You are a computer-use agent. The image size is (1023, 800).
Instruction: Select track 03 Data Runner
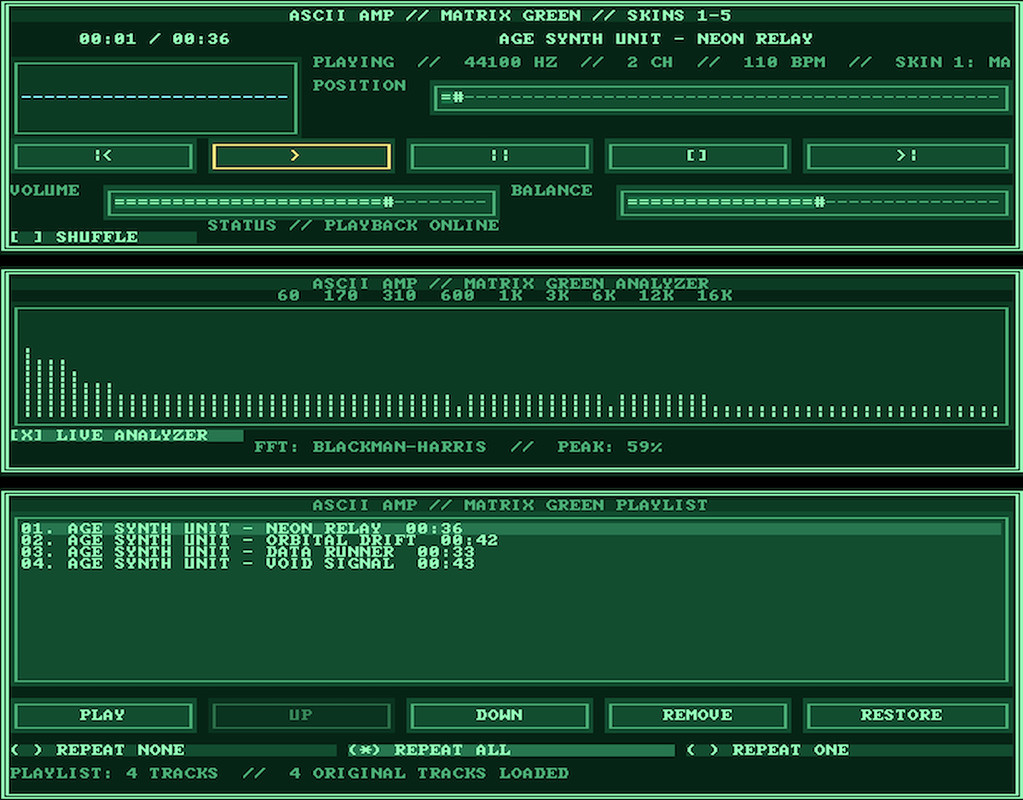(511, 552)
